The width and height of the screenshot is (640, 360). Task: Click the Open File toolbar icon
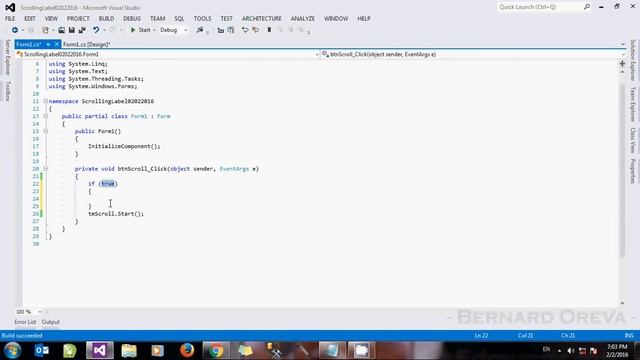tap(61, 30)
